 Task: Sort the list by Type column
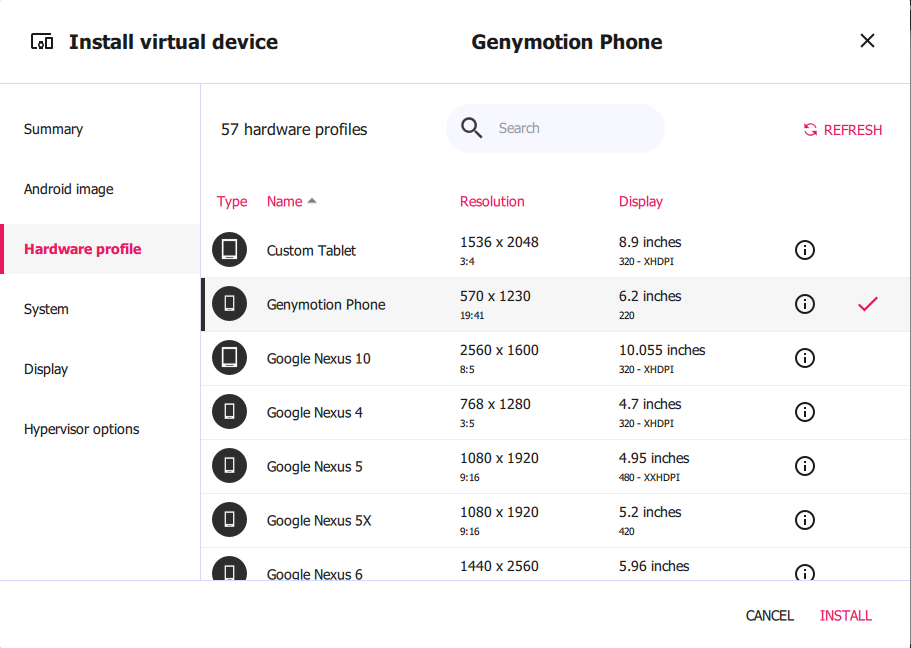tap(232, 202)
